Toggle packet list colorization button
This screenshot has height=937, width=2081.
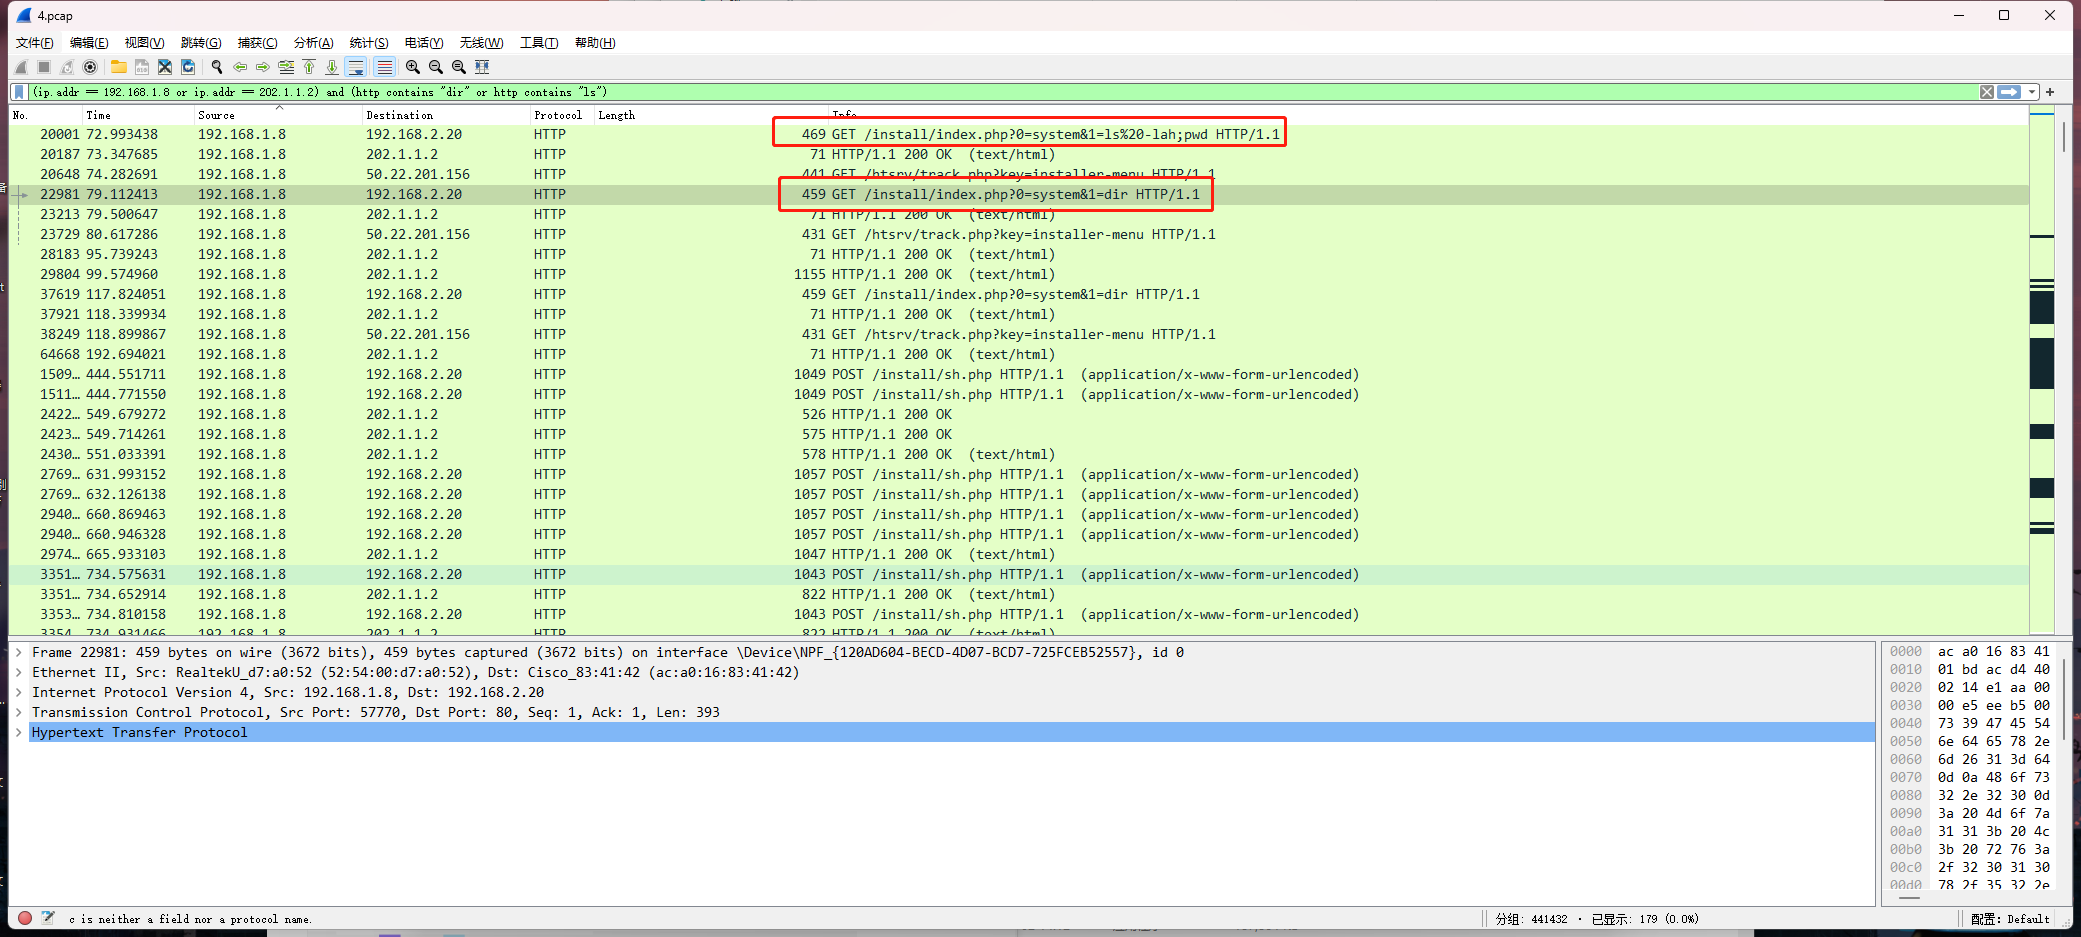[x=384, y=67]
